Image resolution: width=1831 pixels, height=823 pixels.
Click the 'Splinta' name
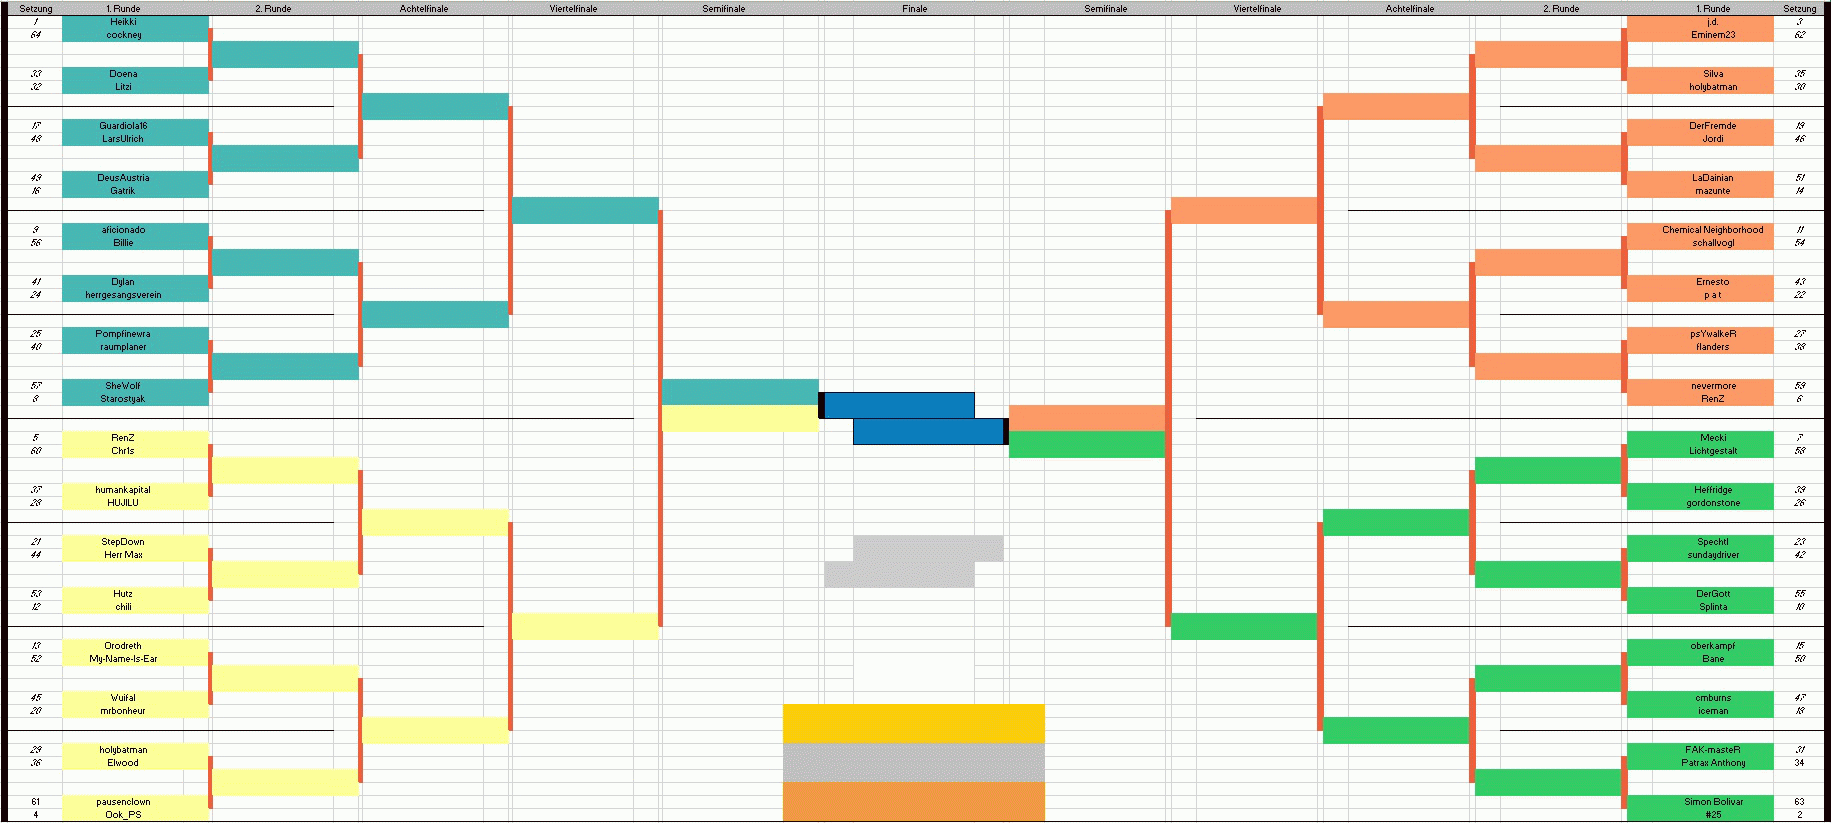pyautogui.click(x=1700, y=607)
